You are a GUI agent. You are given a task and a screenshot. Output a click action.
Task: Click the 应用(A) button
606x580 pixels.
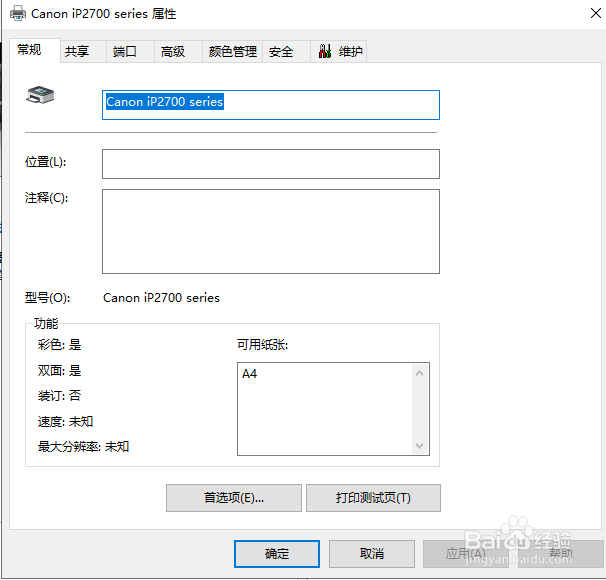pos(466,554)
